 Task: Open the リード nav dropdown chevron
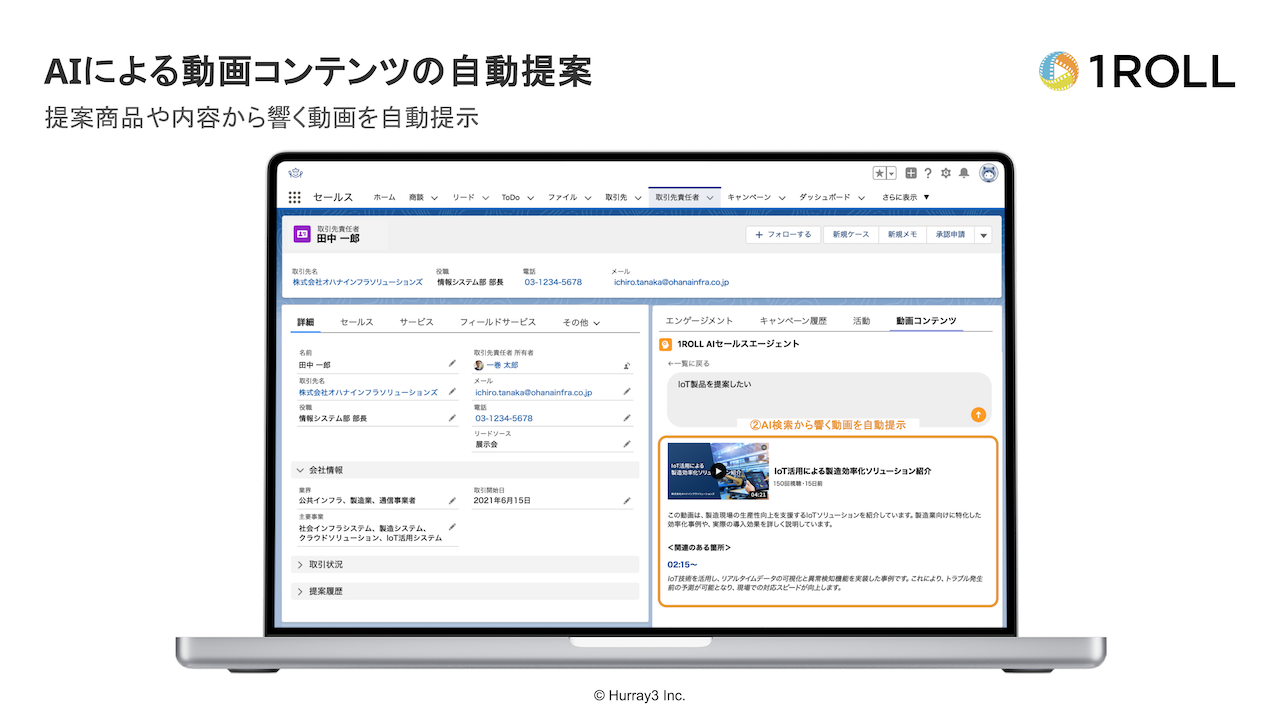(485, 198)
